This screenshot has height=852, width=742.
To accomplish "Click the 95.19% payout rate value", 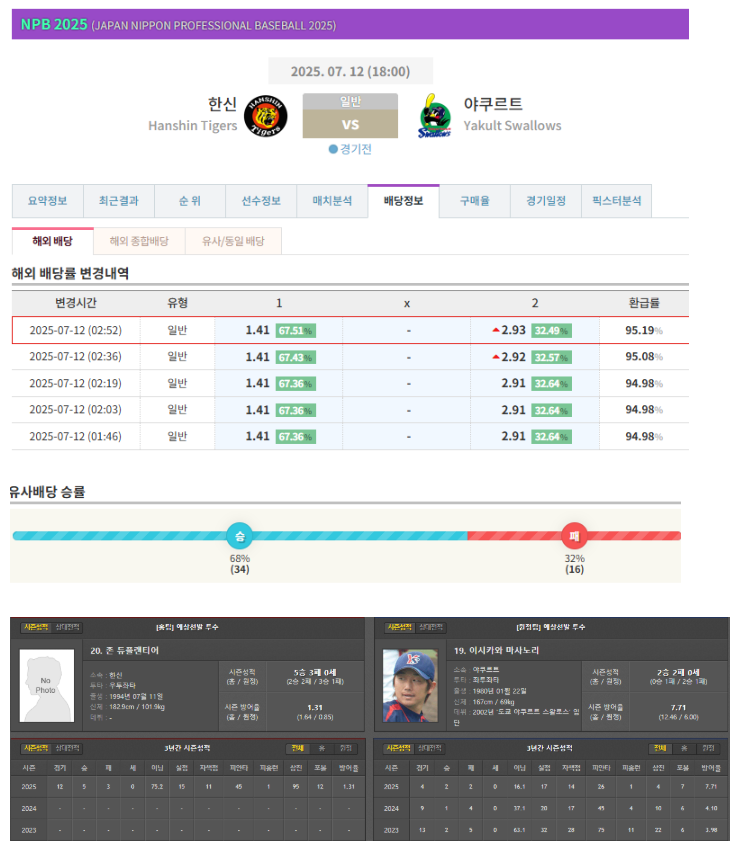I will (x=644, y=330).
